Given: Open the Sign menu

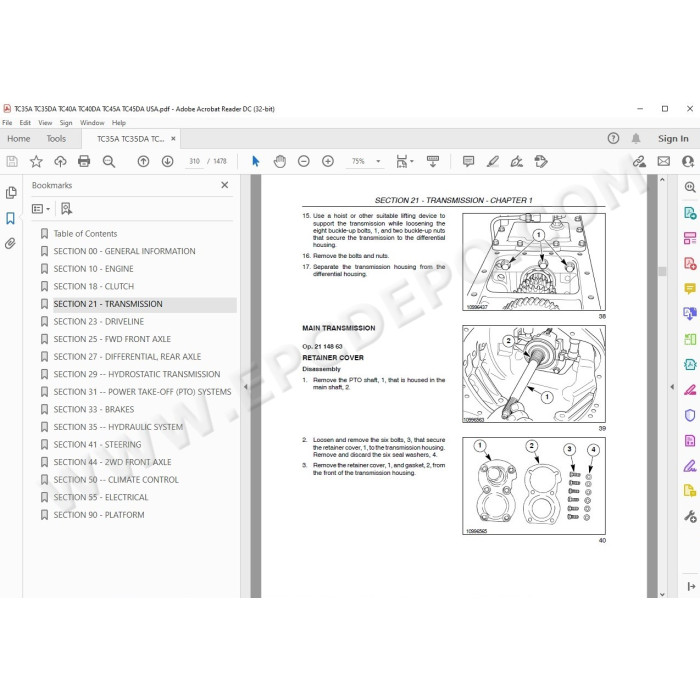Looking at the screenshot, I should (66, 123).
